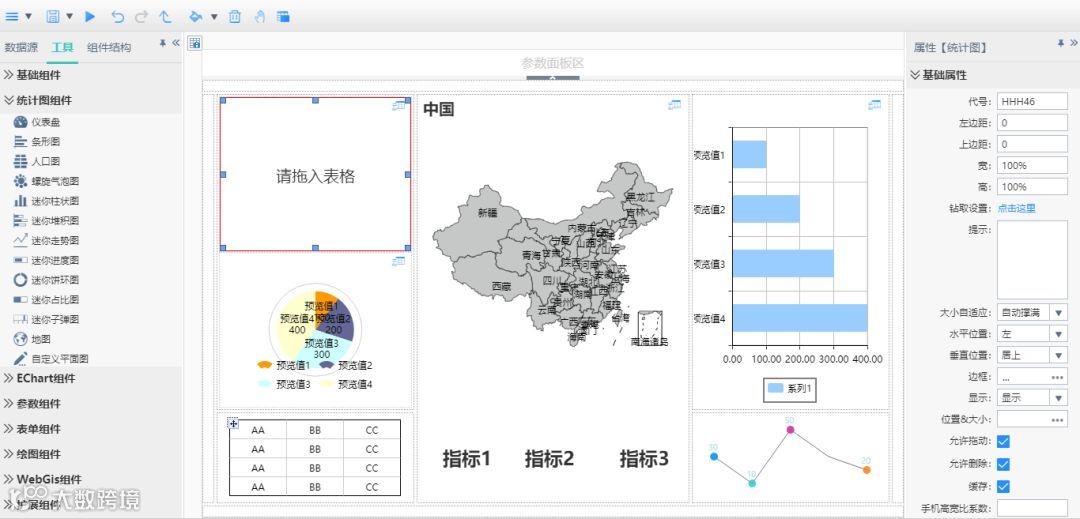This screenshot has height=519, width=1080.
Task: Delete component with trash icon
Action: coord(235,17)
